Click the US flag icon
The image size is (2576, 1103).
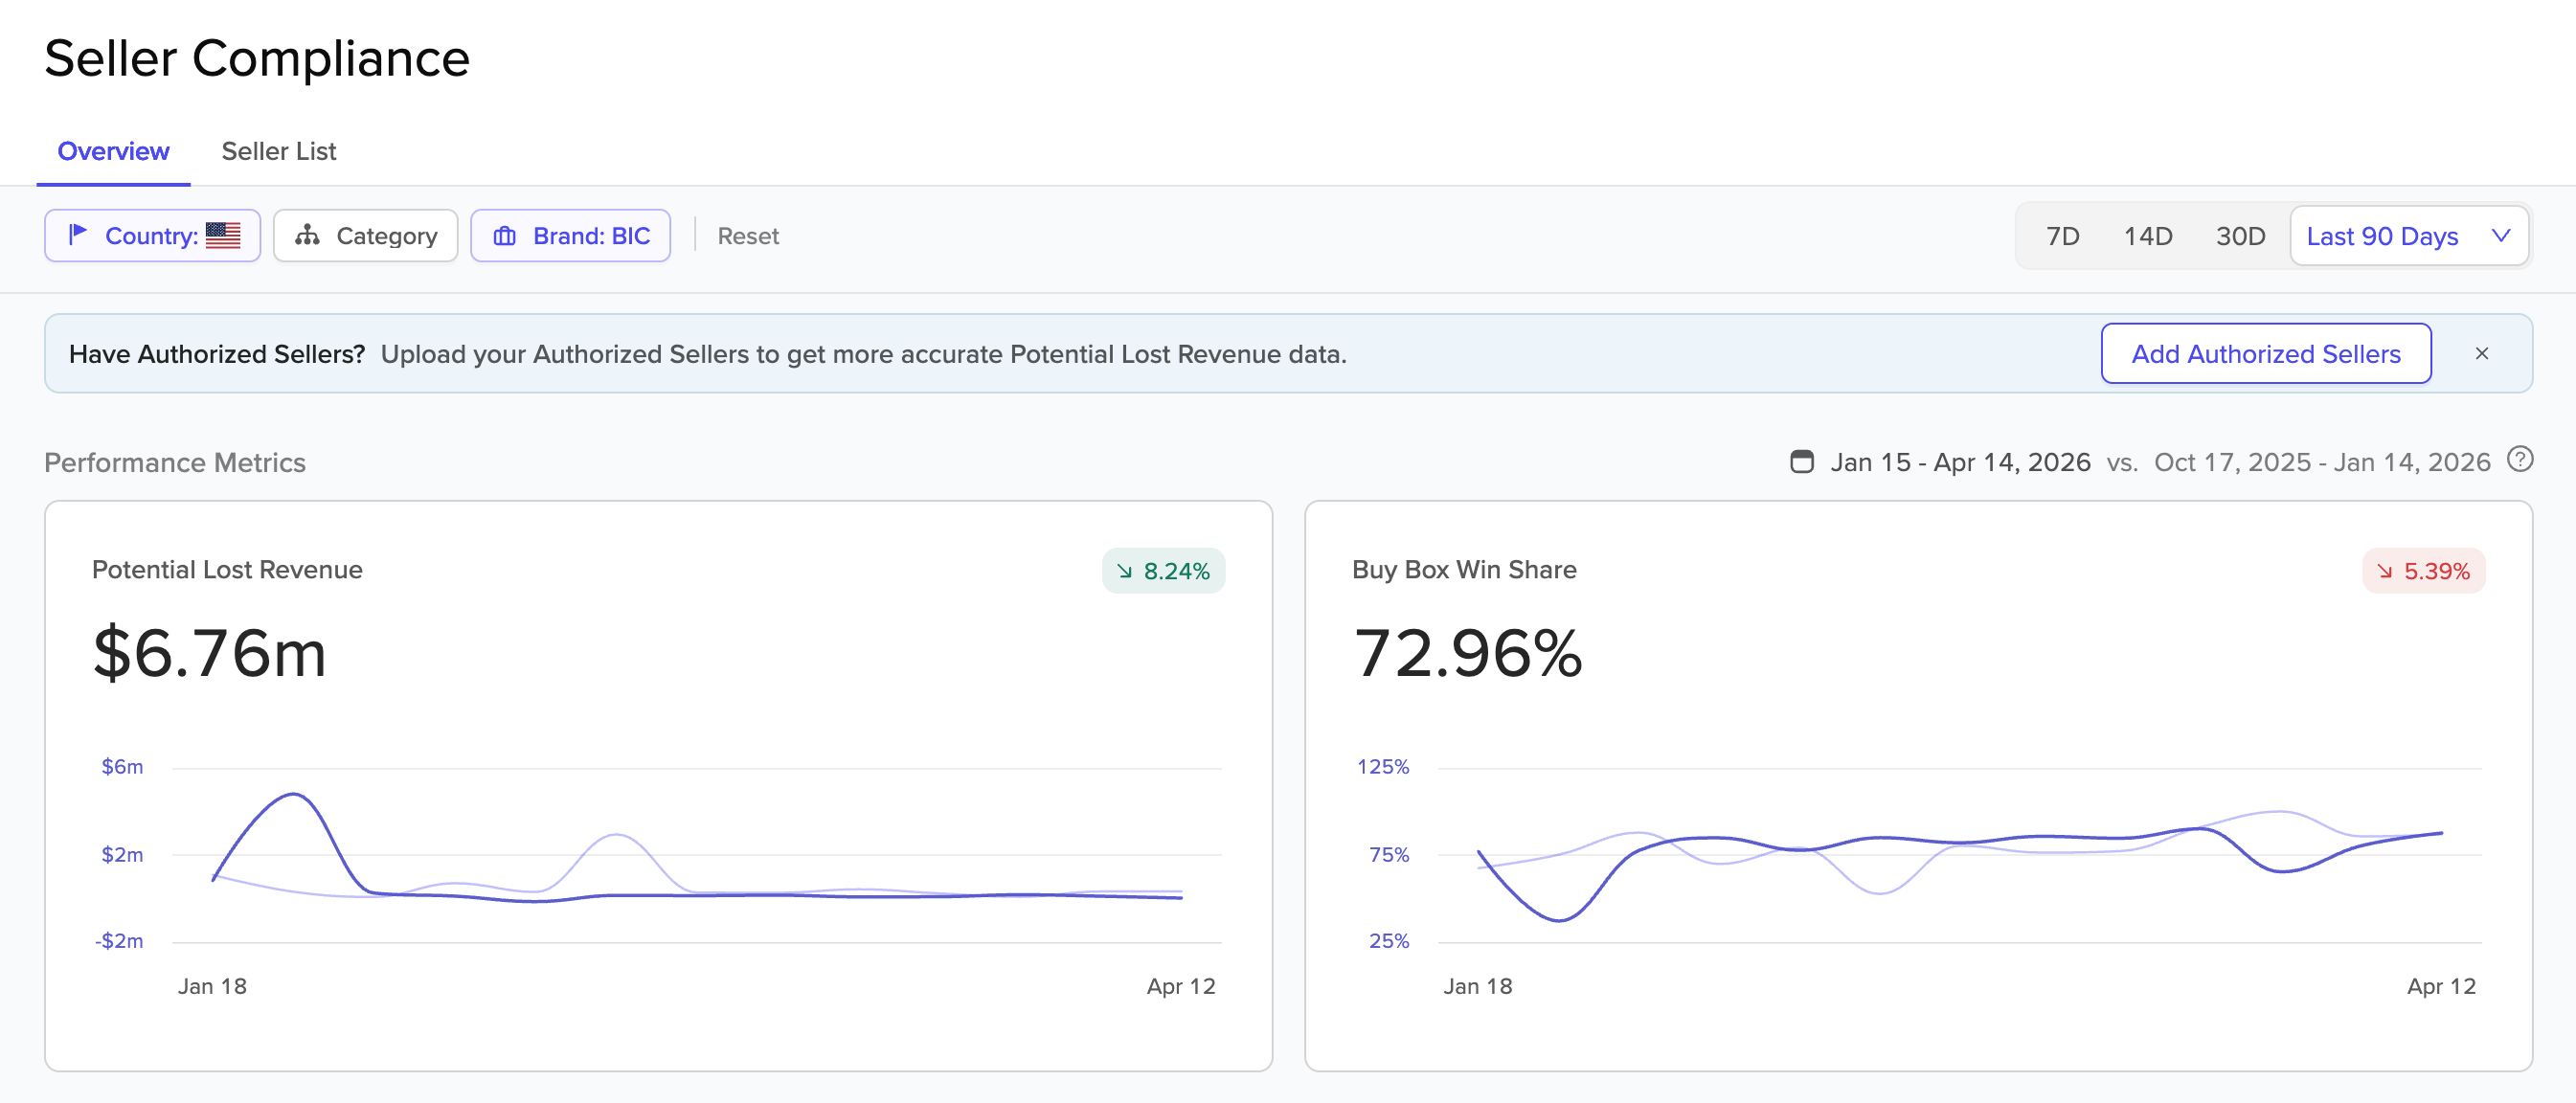tap(223, 235)
